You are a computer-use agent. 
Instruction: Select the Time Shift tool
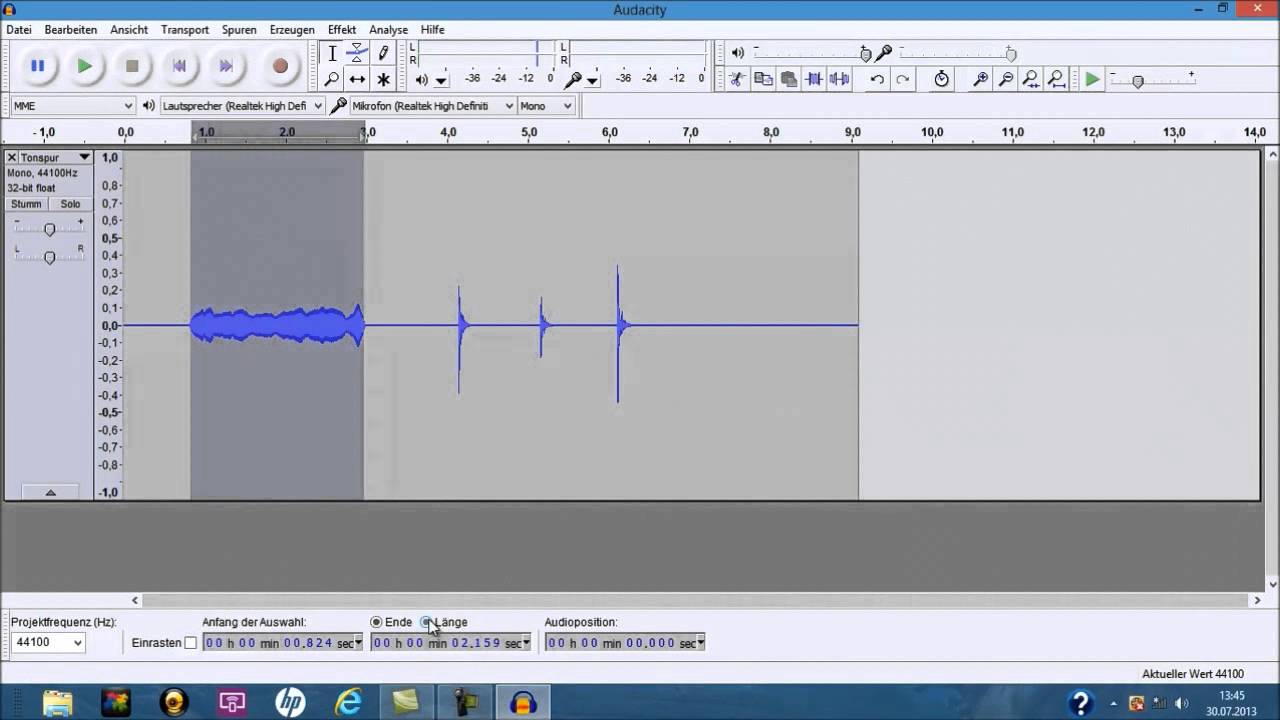pos(357,79)
